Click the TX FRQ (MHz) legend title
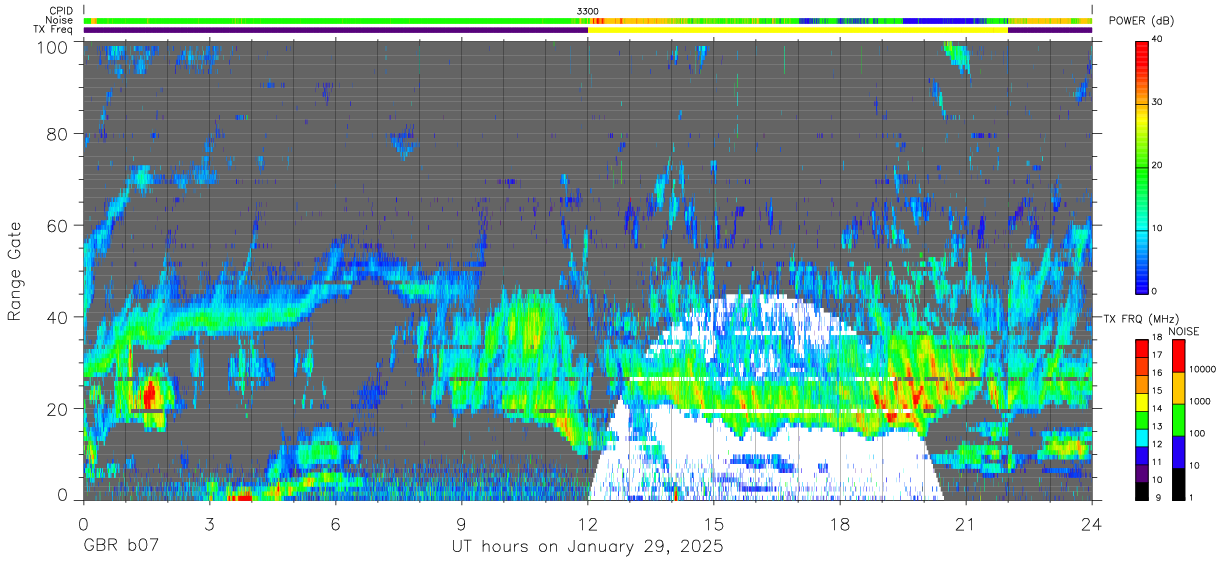This screenshot has height=567, width=1228. point(1140,319)
